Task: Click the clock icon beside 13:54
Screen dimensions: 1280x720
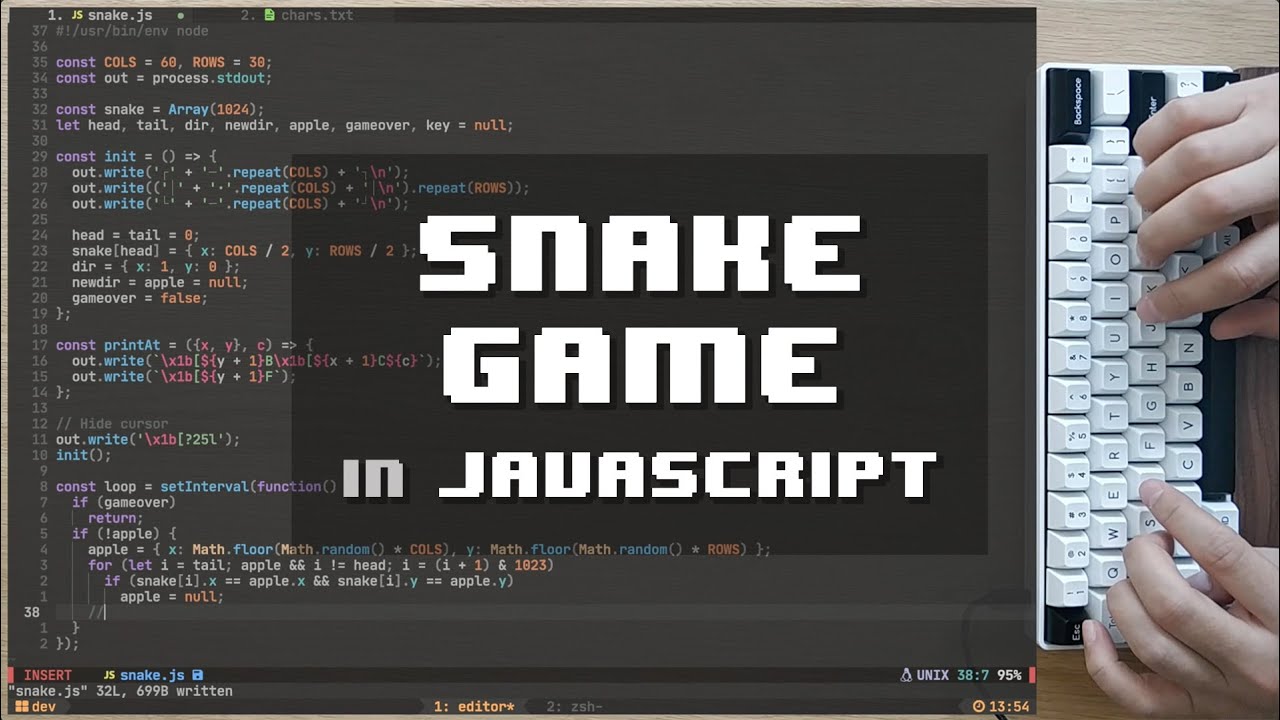Action: click(x=978, y=707)
